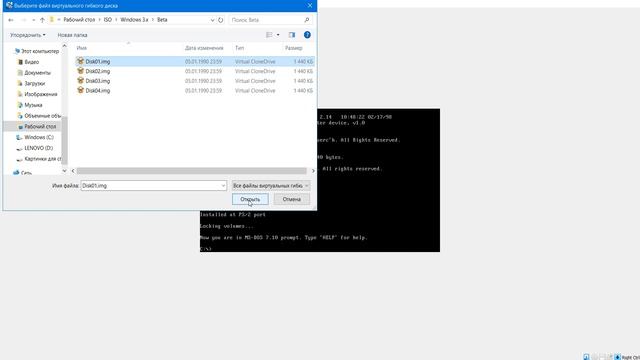Screen dimensions: 640x360
Task: Click the 'Новая папка' button
Action: click(x=72, y=35)
